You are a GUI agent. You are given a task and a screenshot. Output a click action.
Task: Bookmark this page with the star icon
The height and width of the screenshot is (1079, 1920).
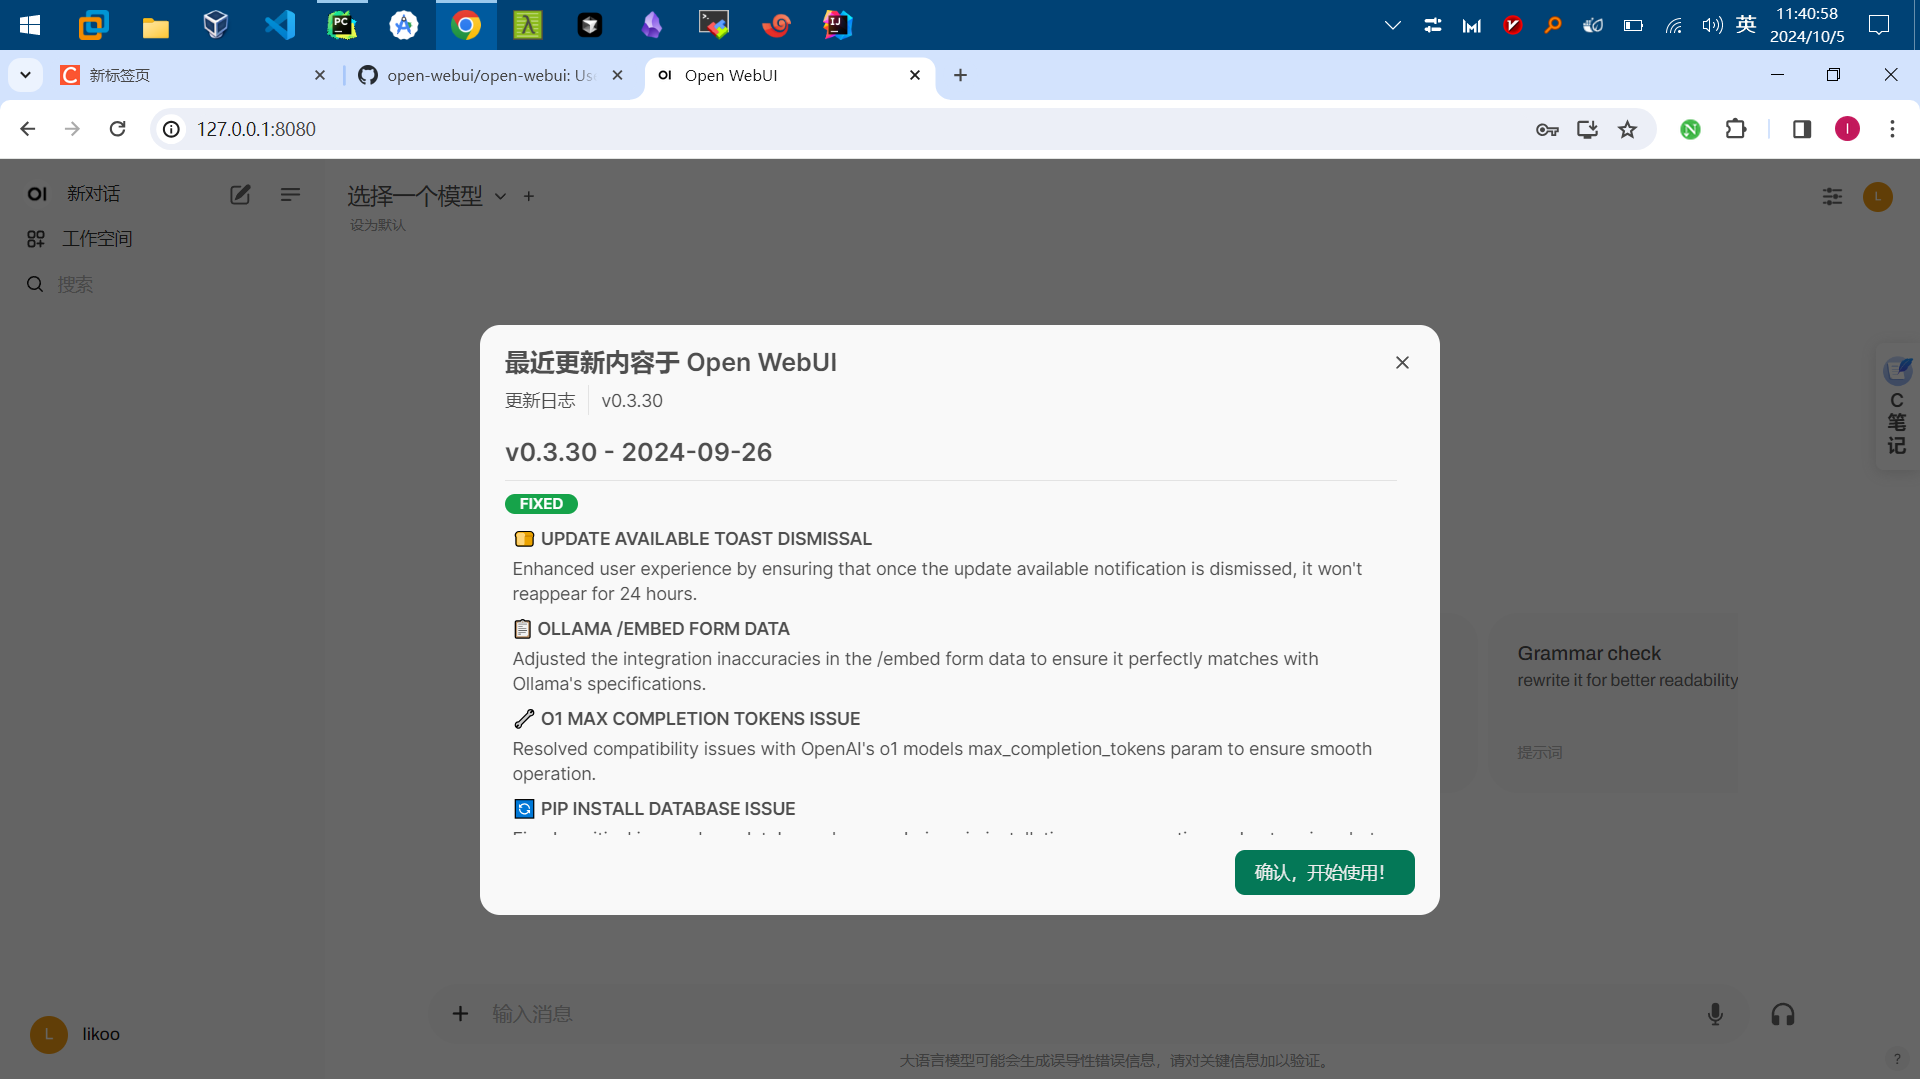1628,129
